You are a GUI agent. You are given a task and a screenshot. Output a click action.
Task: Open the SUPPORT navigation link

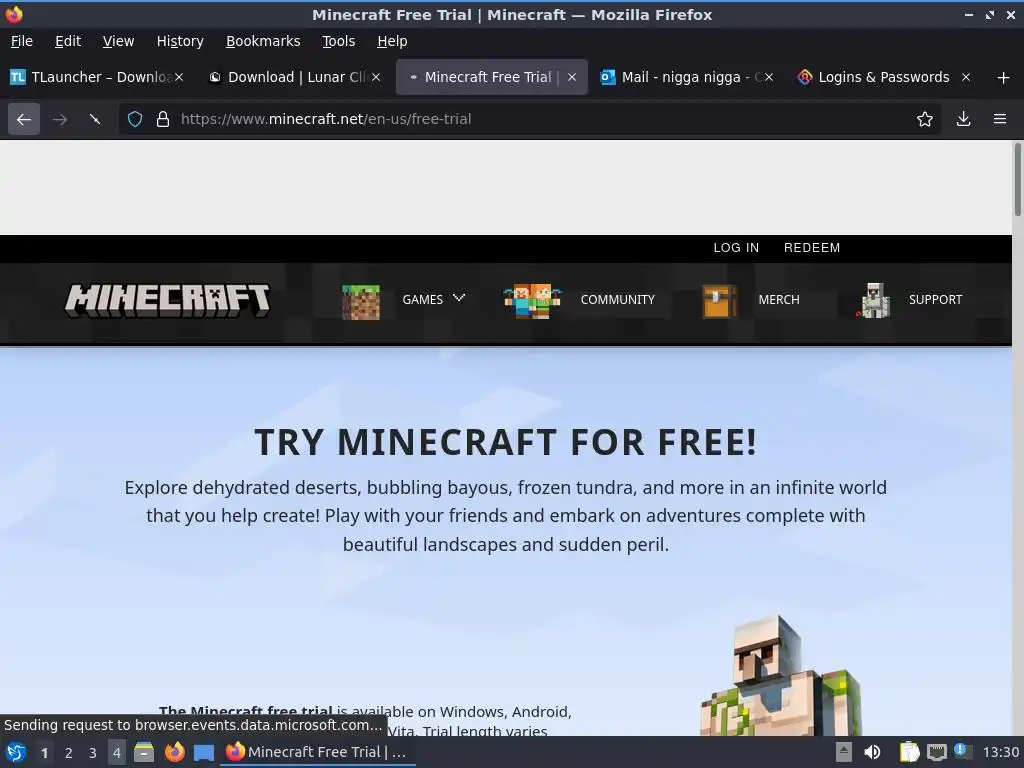tap(935, 300)
